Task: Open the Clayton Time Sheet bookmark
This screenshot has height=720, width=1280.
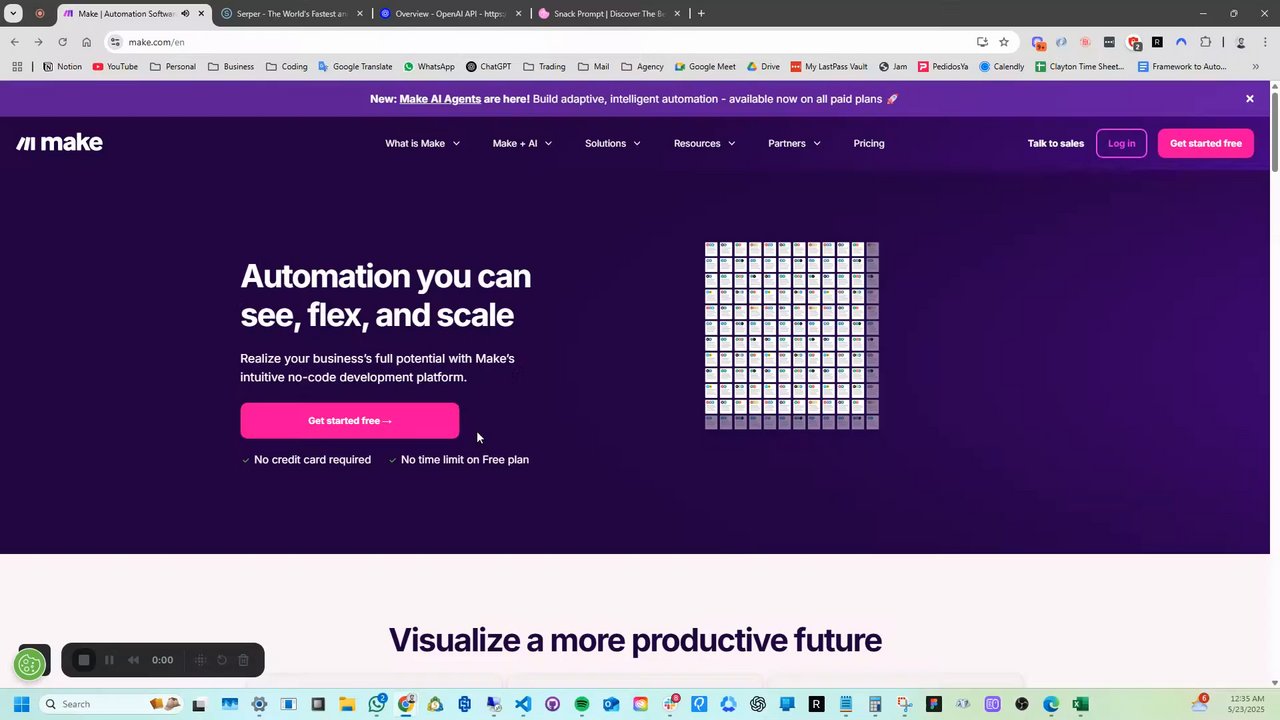Action: point(1080,67)
